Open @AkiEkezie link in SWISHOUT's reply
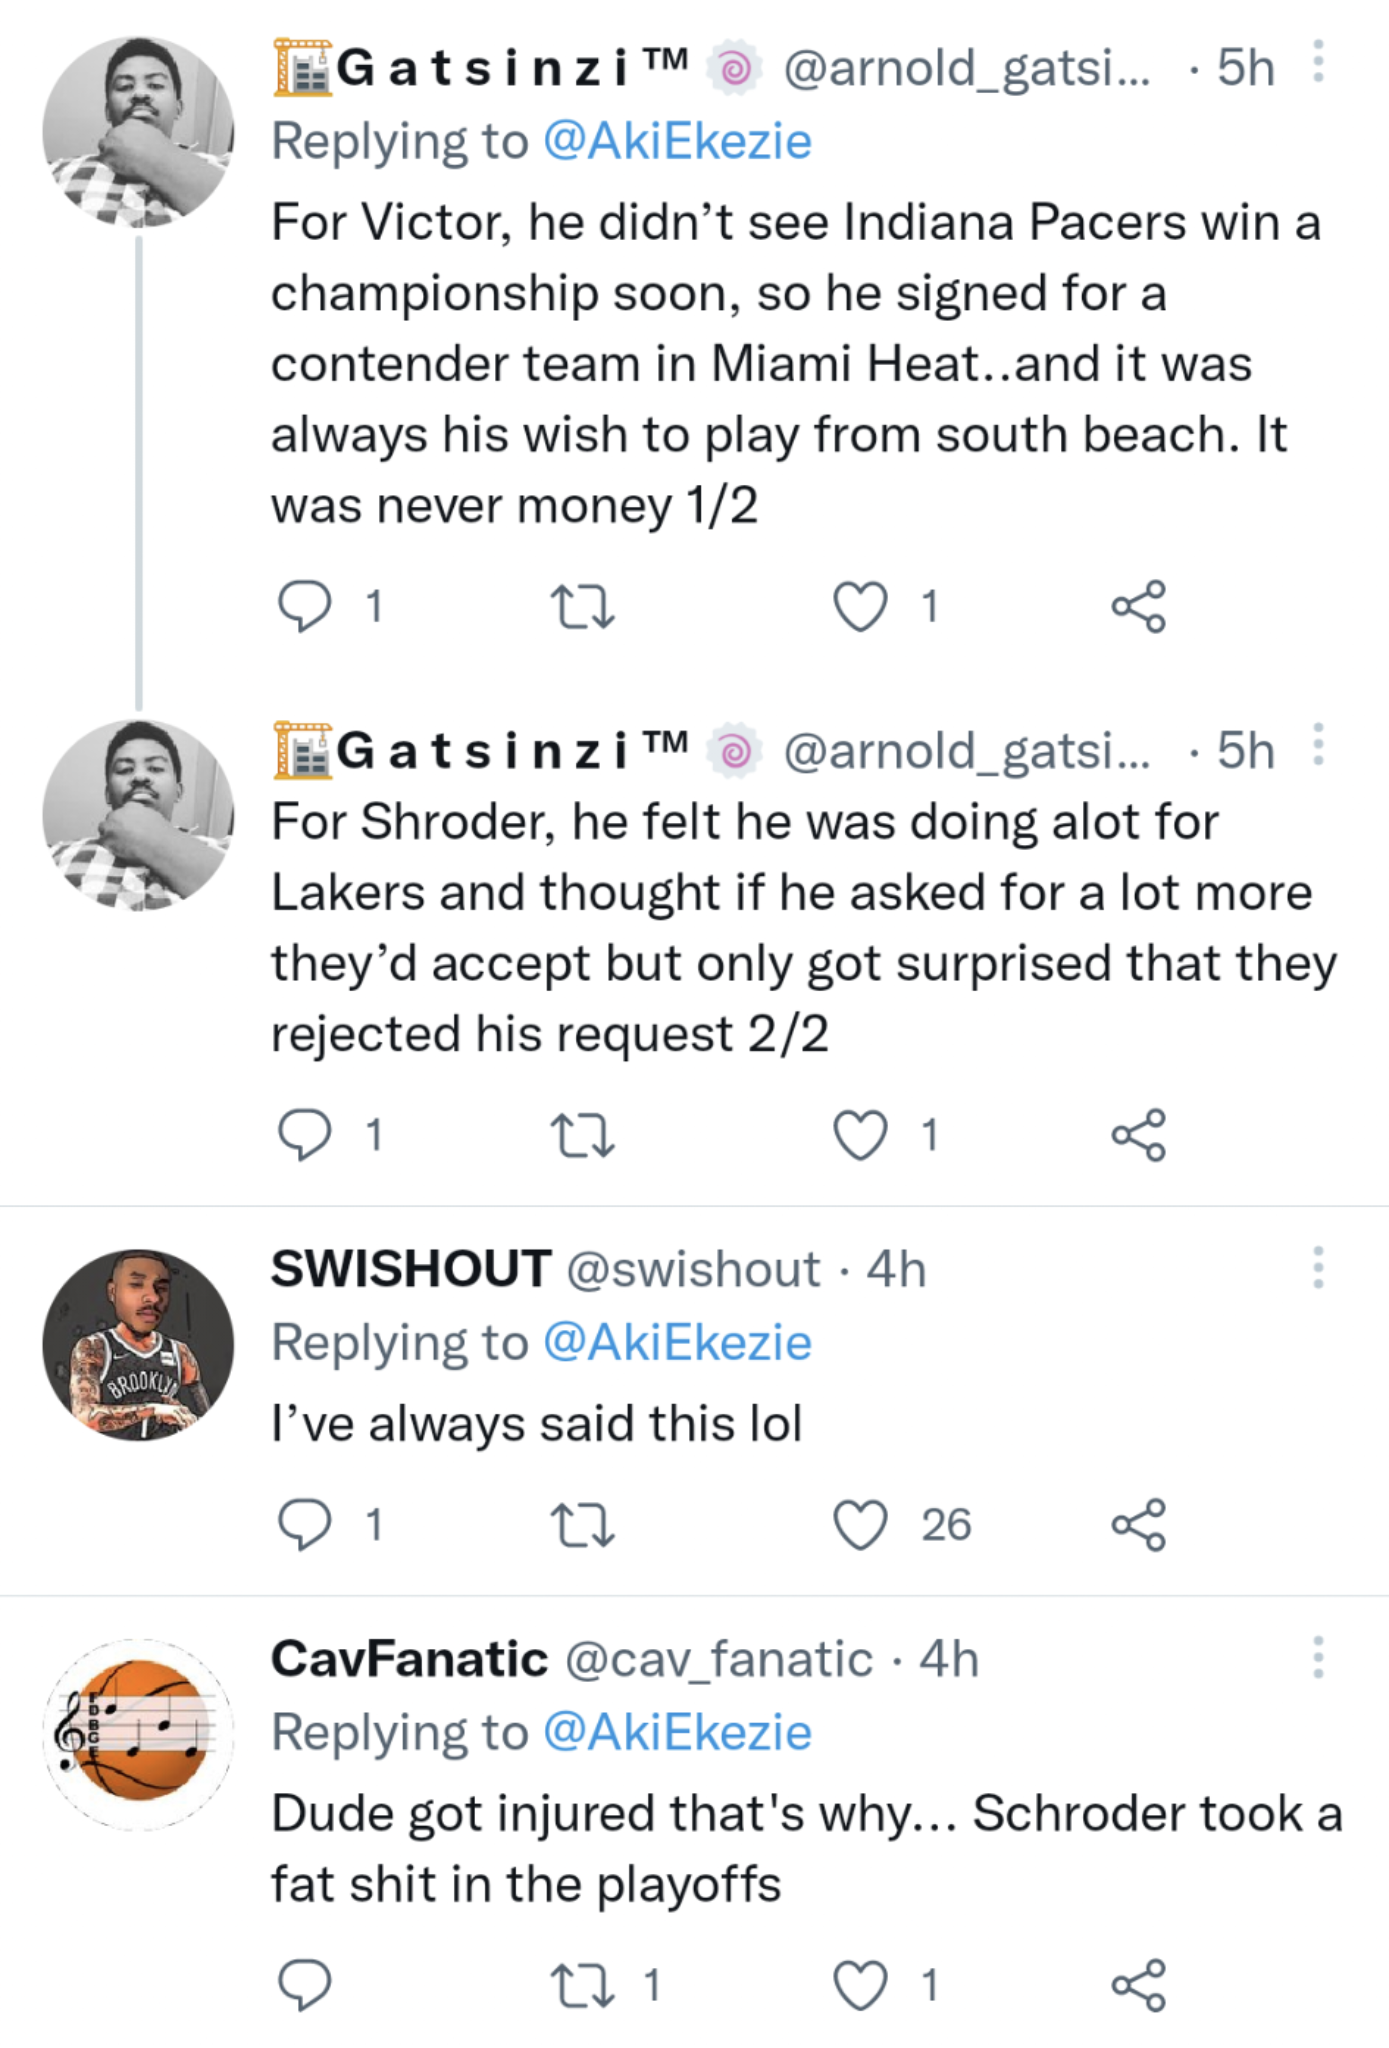This screenshot has height=2048, width=1389. click(x=677, y=1342)
